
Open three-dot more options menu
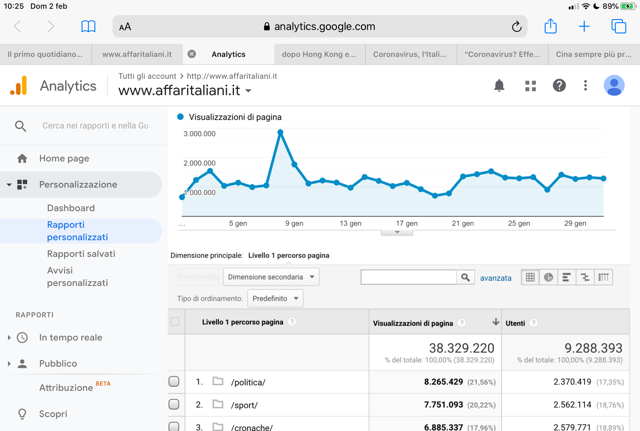click(585, 85)
